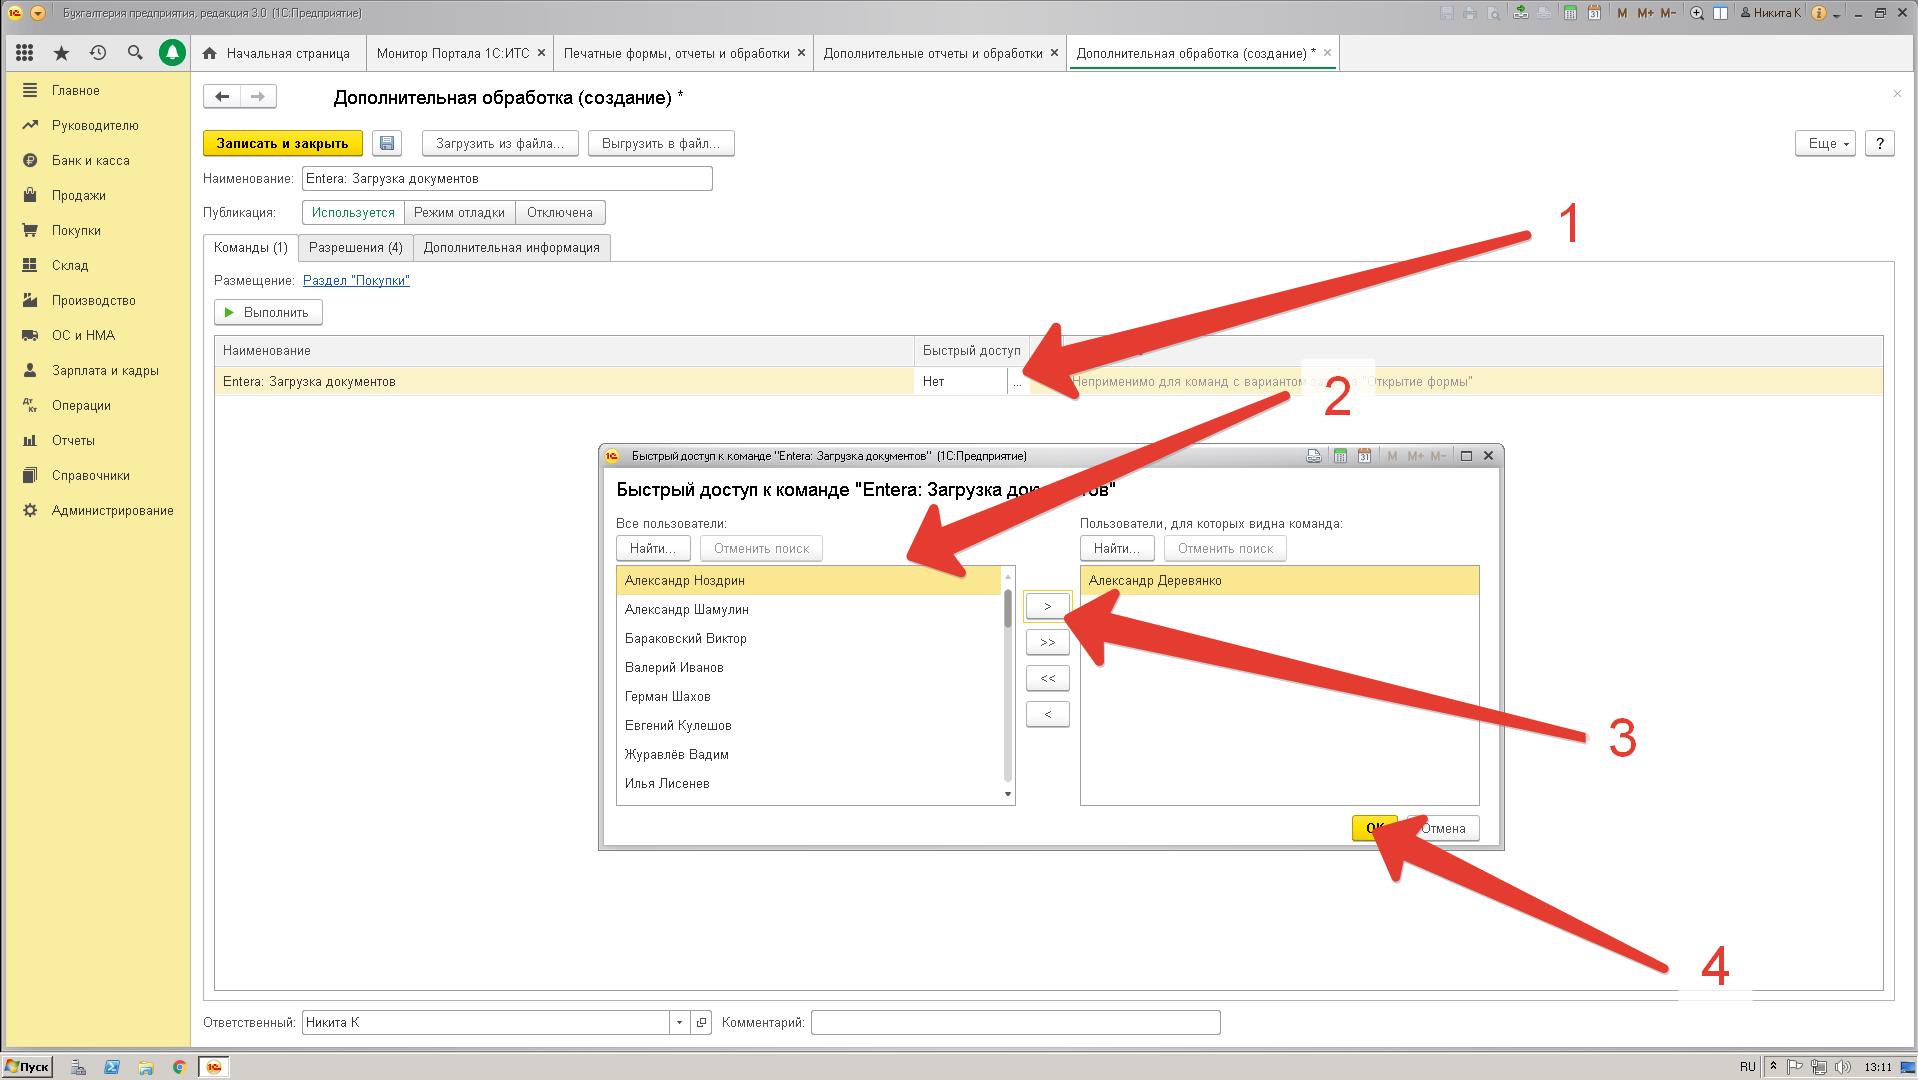
Task: Open the calculator icon in the dialog title bar
Action: 1340,456
